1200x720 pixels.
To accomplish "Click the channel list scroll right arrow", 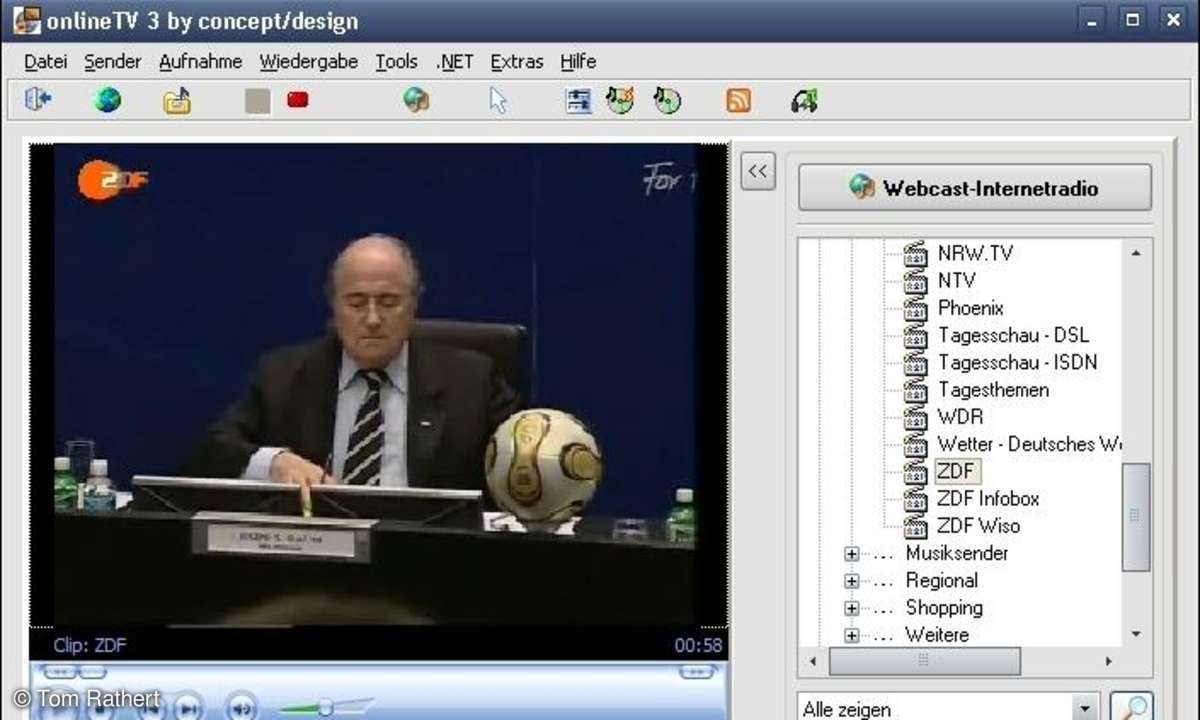I will (1108, 661).
